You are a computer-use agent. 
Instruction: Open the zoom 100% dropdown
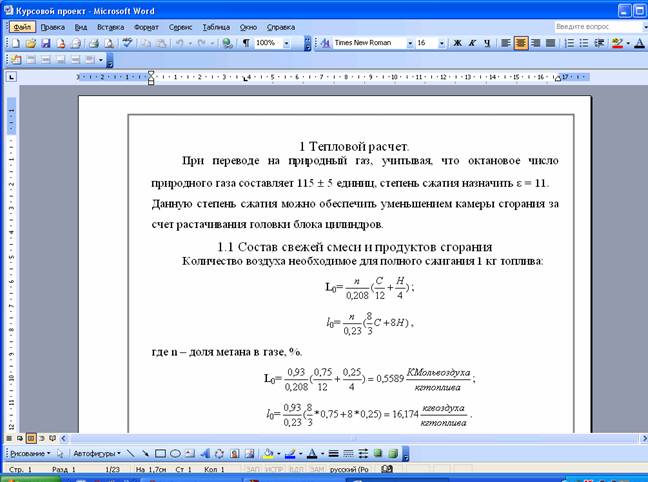[x=286, y=43]
